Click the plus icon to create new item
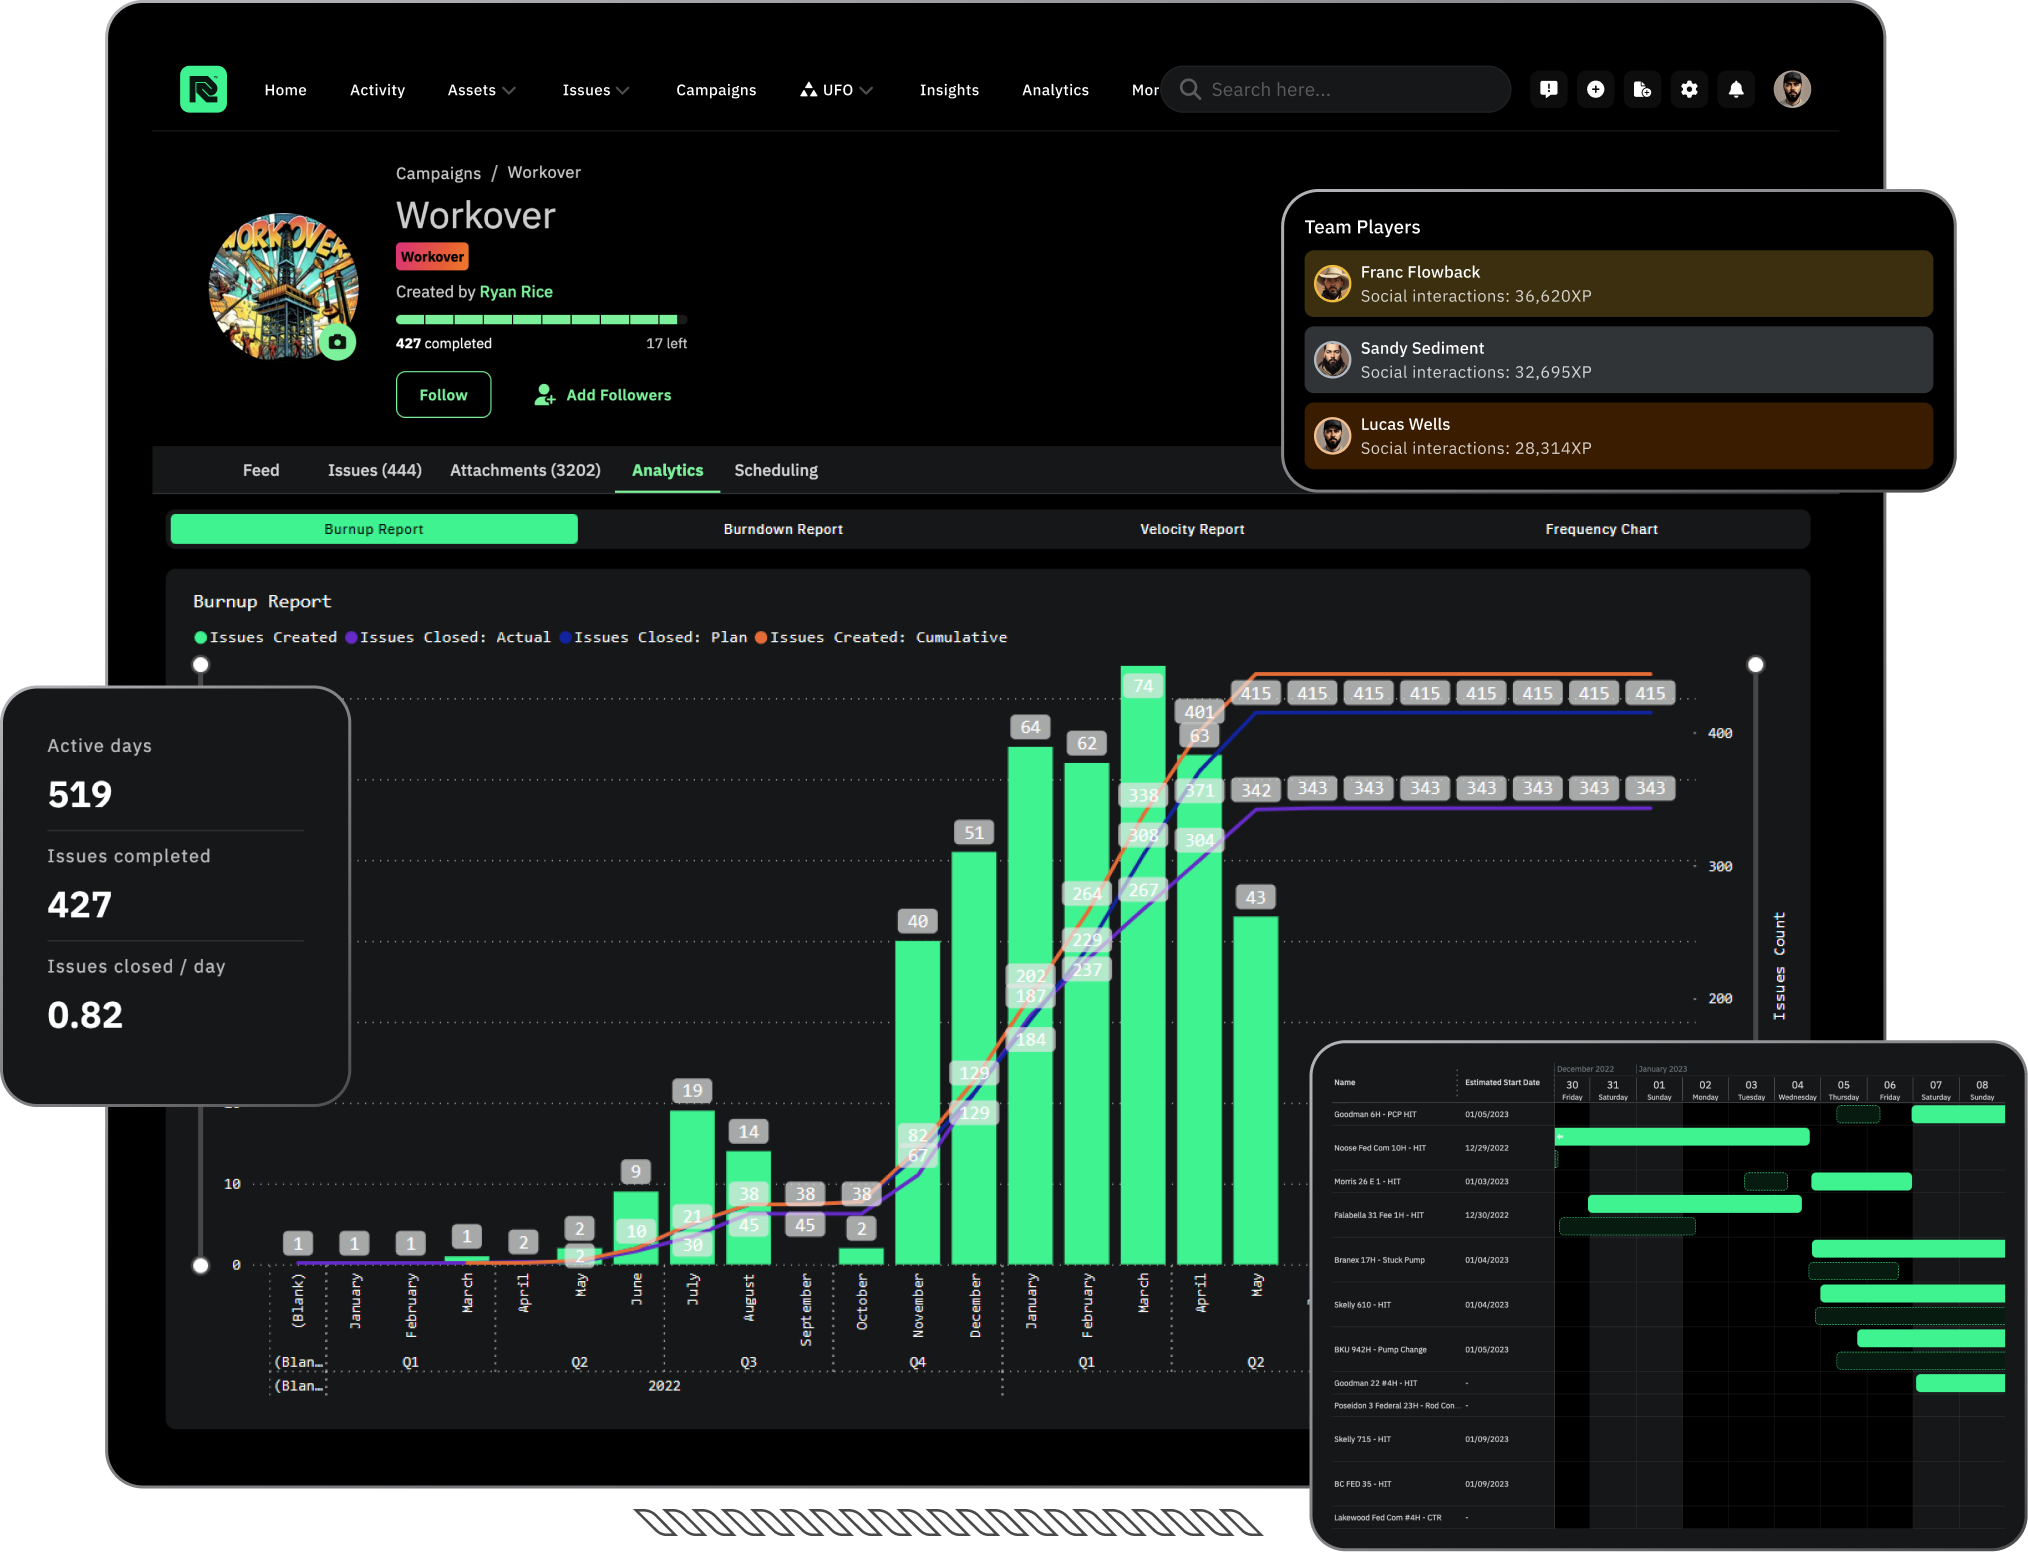Screen dimensions: 2028x1554 (1595, 89)
